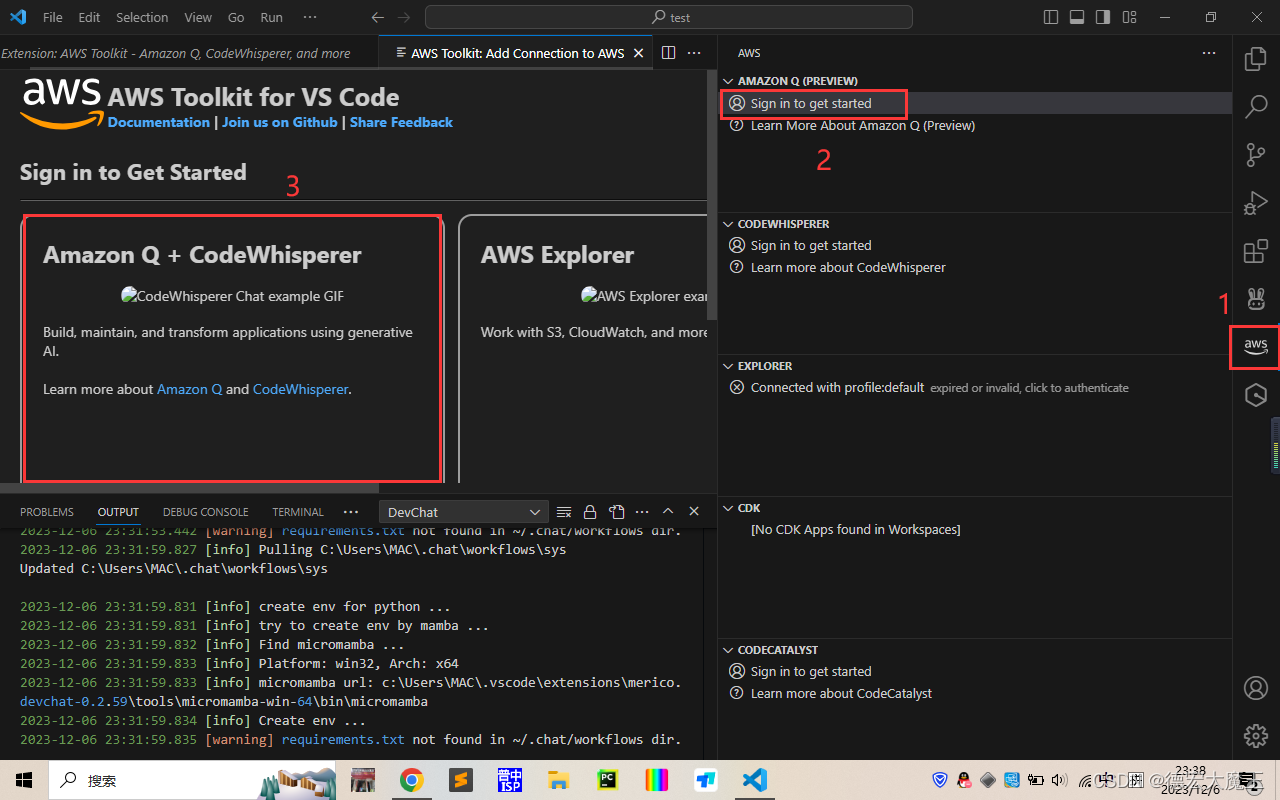Select the DevChat rabbit icon
This screenshot has width=1280, height=800.
(x=1255, y=299)
